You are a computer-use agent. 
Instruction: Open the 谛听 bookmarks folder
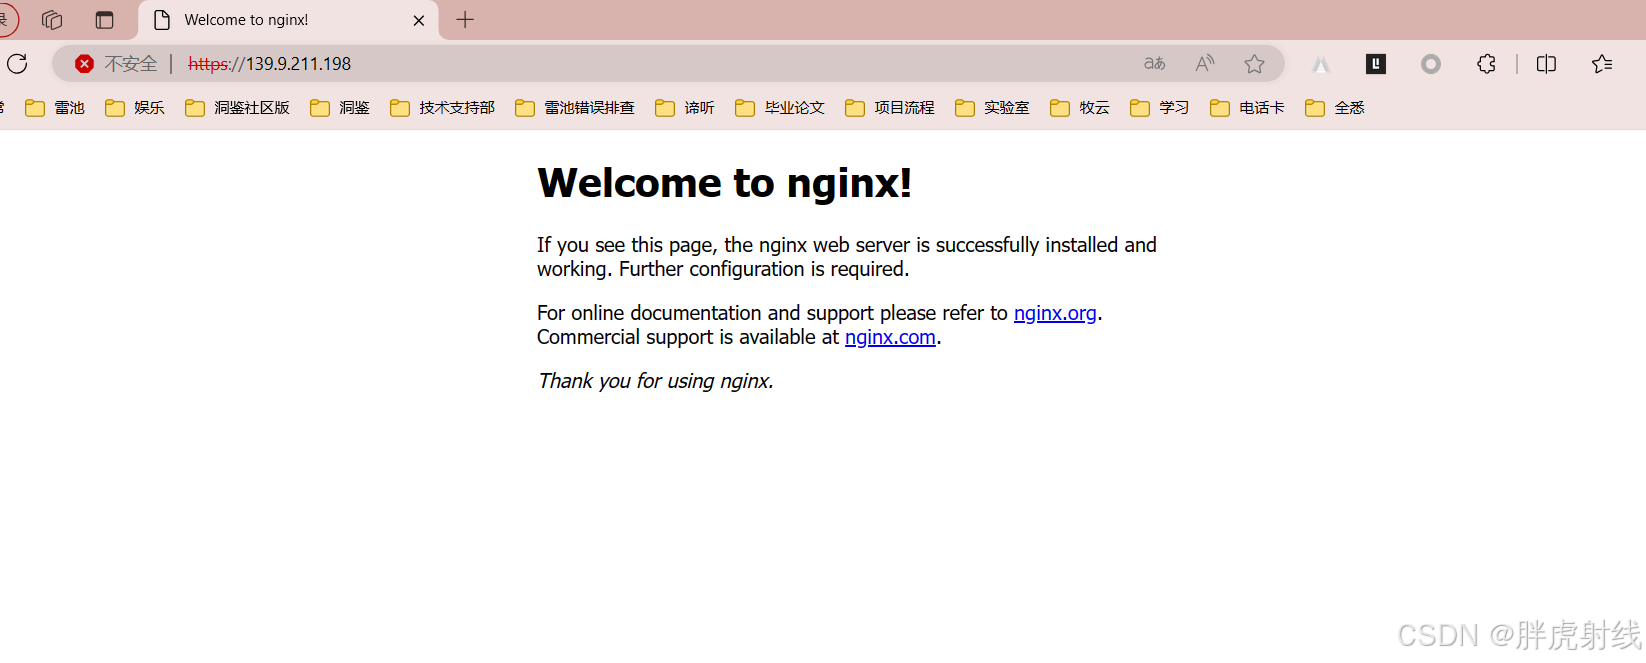[685, 108]
